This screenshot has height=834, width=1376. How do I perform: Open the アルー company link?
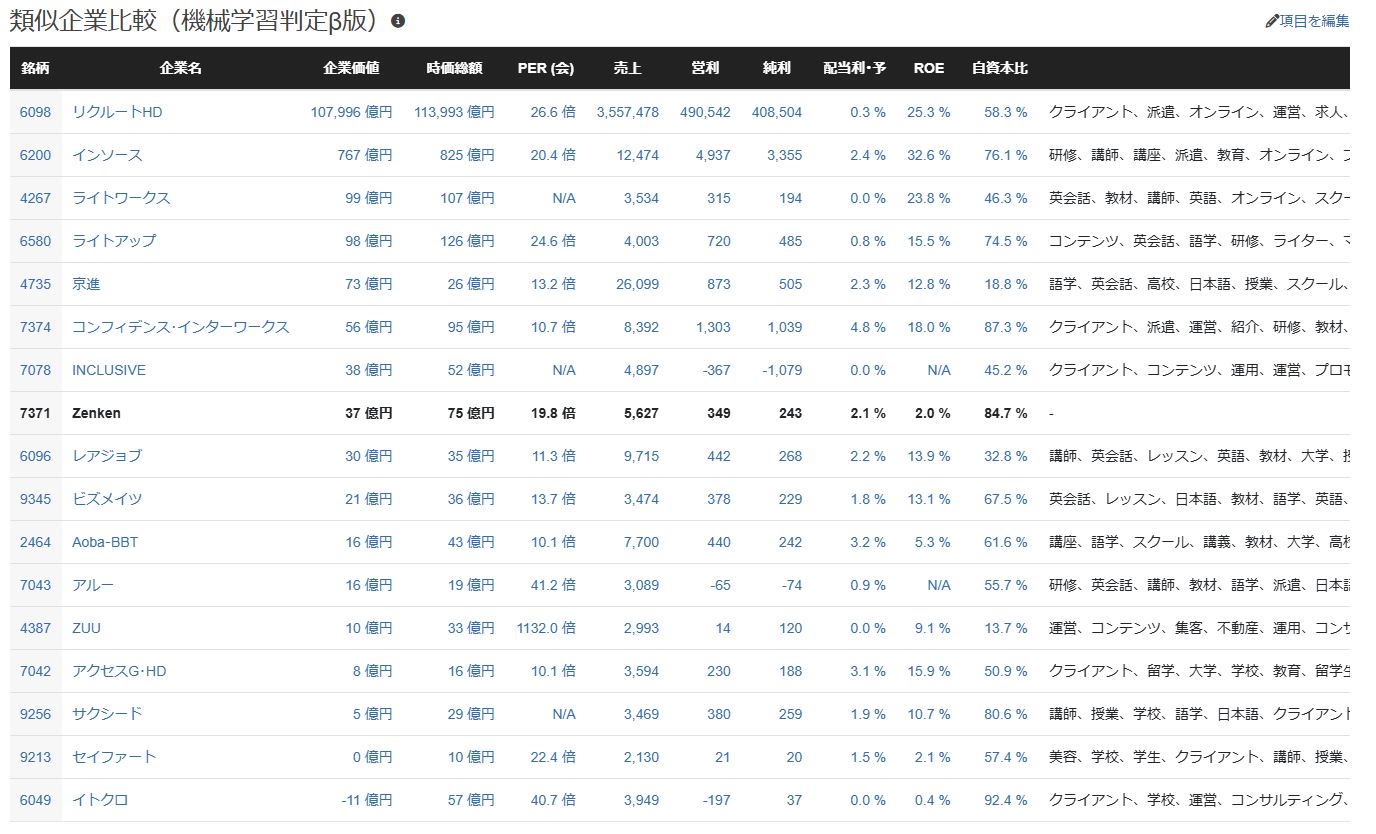point(93,585)
